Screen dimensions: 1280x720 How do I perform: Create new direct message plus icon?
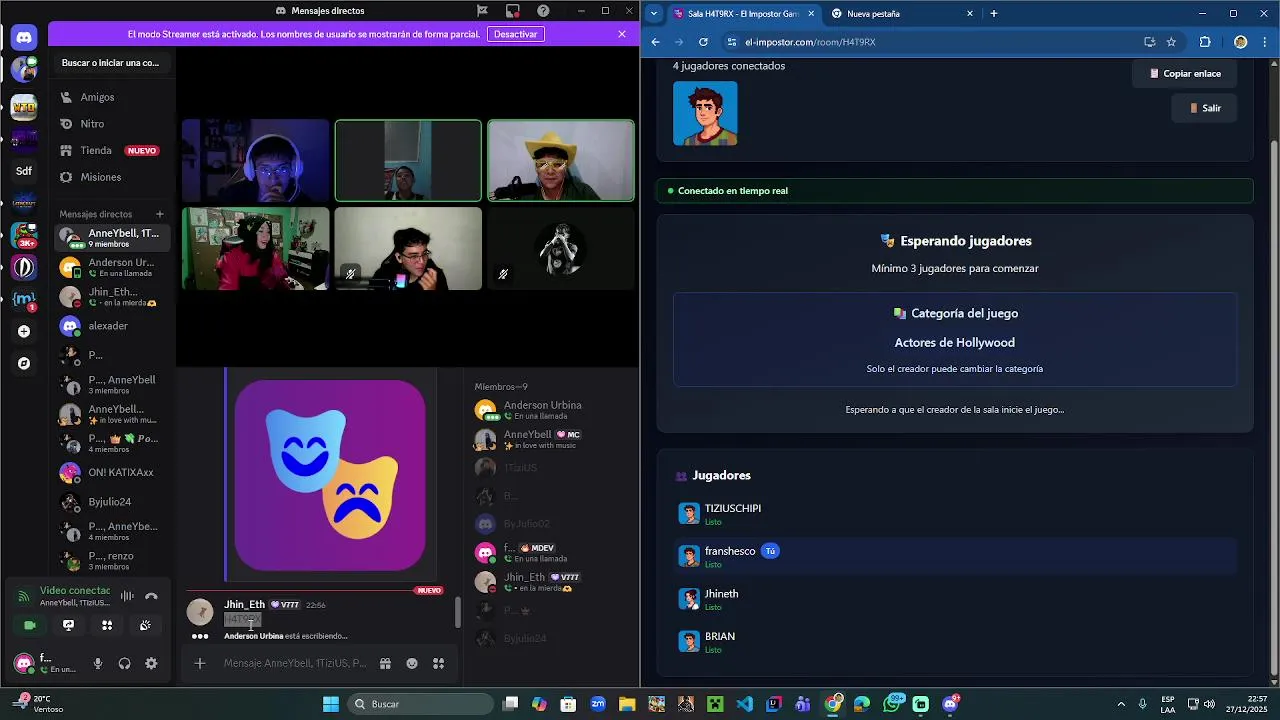pos(159,214)
